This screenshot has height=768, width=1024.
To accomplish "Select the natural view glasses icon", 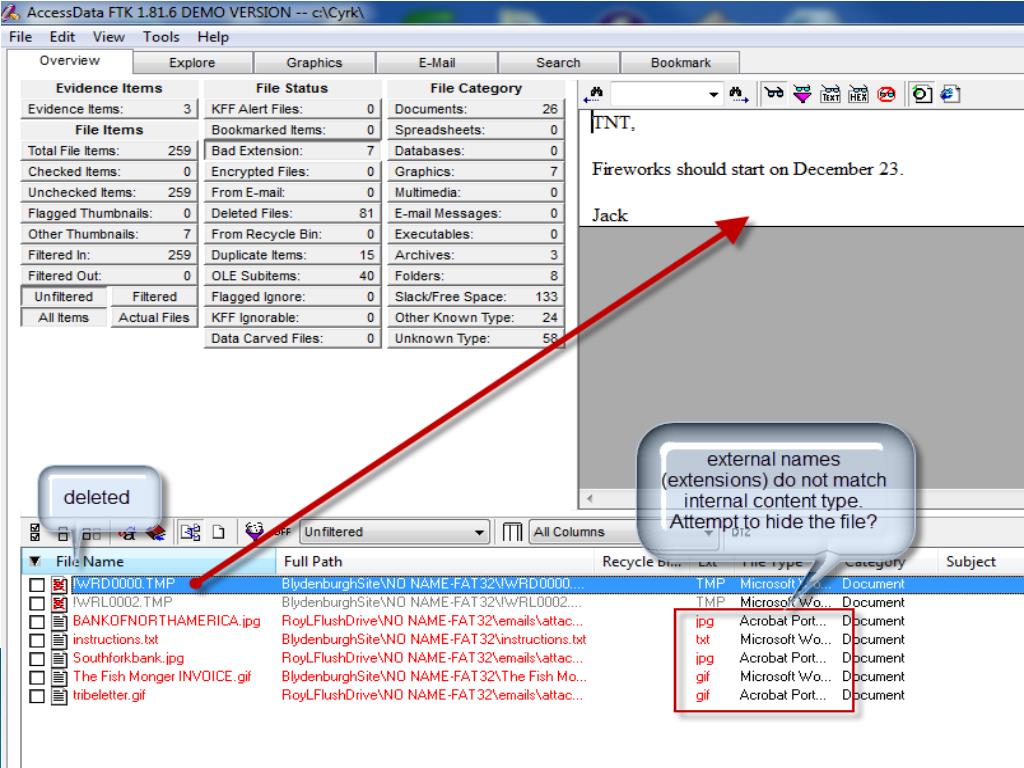I will 775,94.
